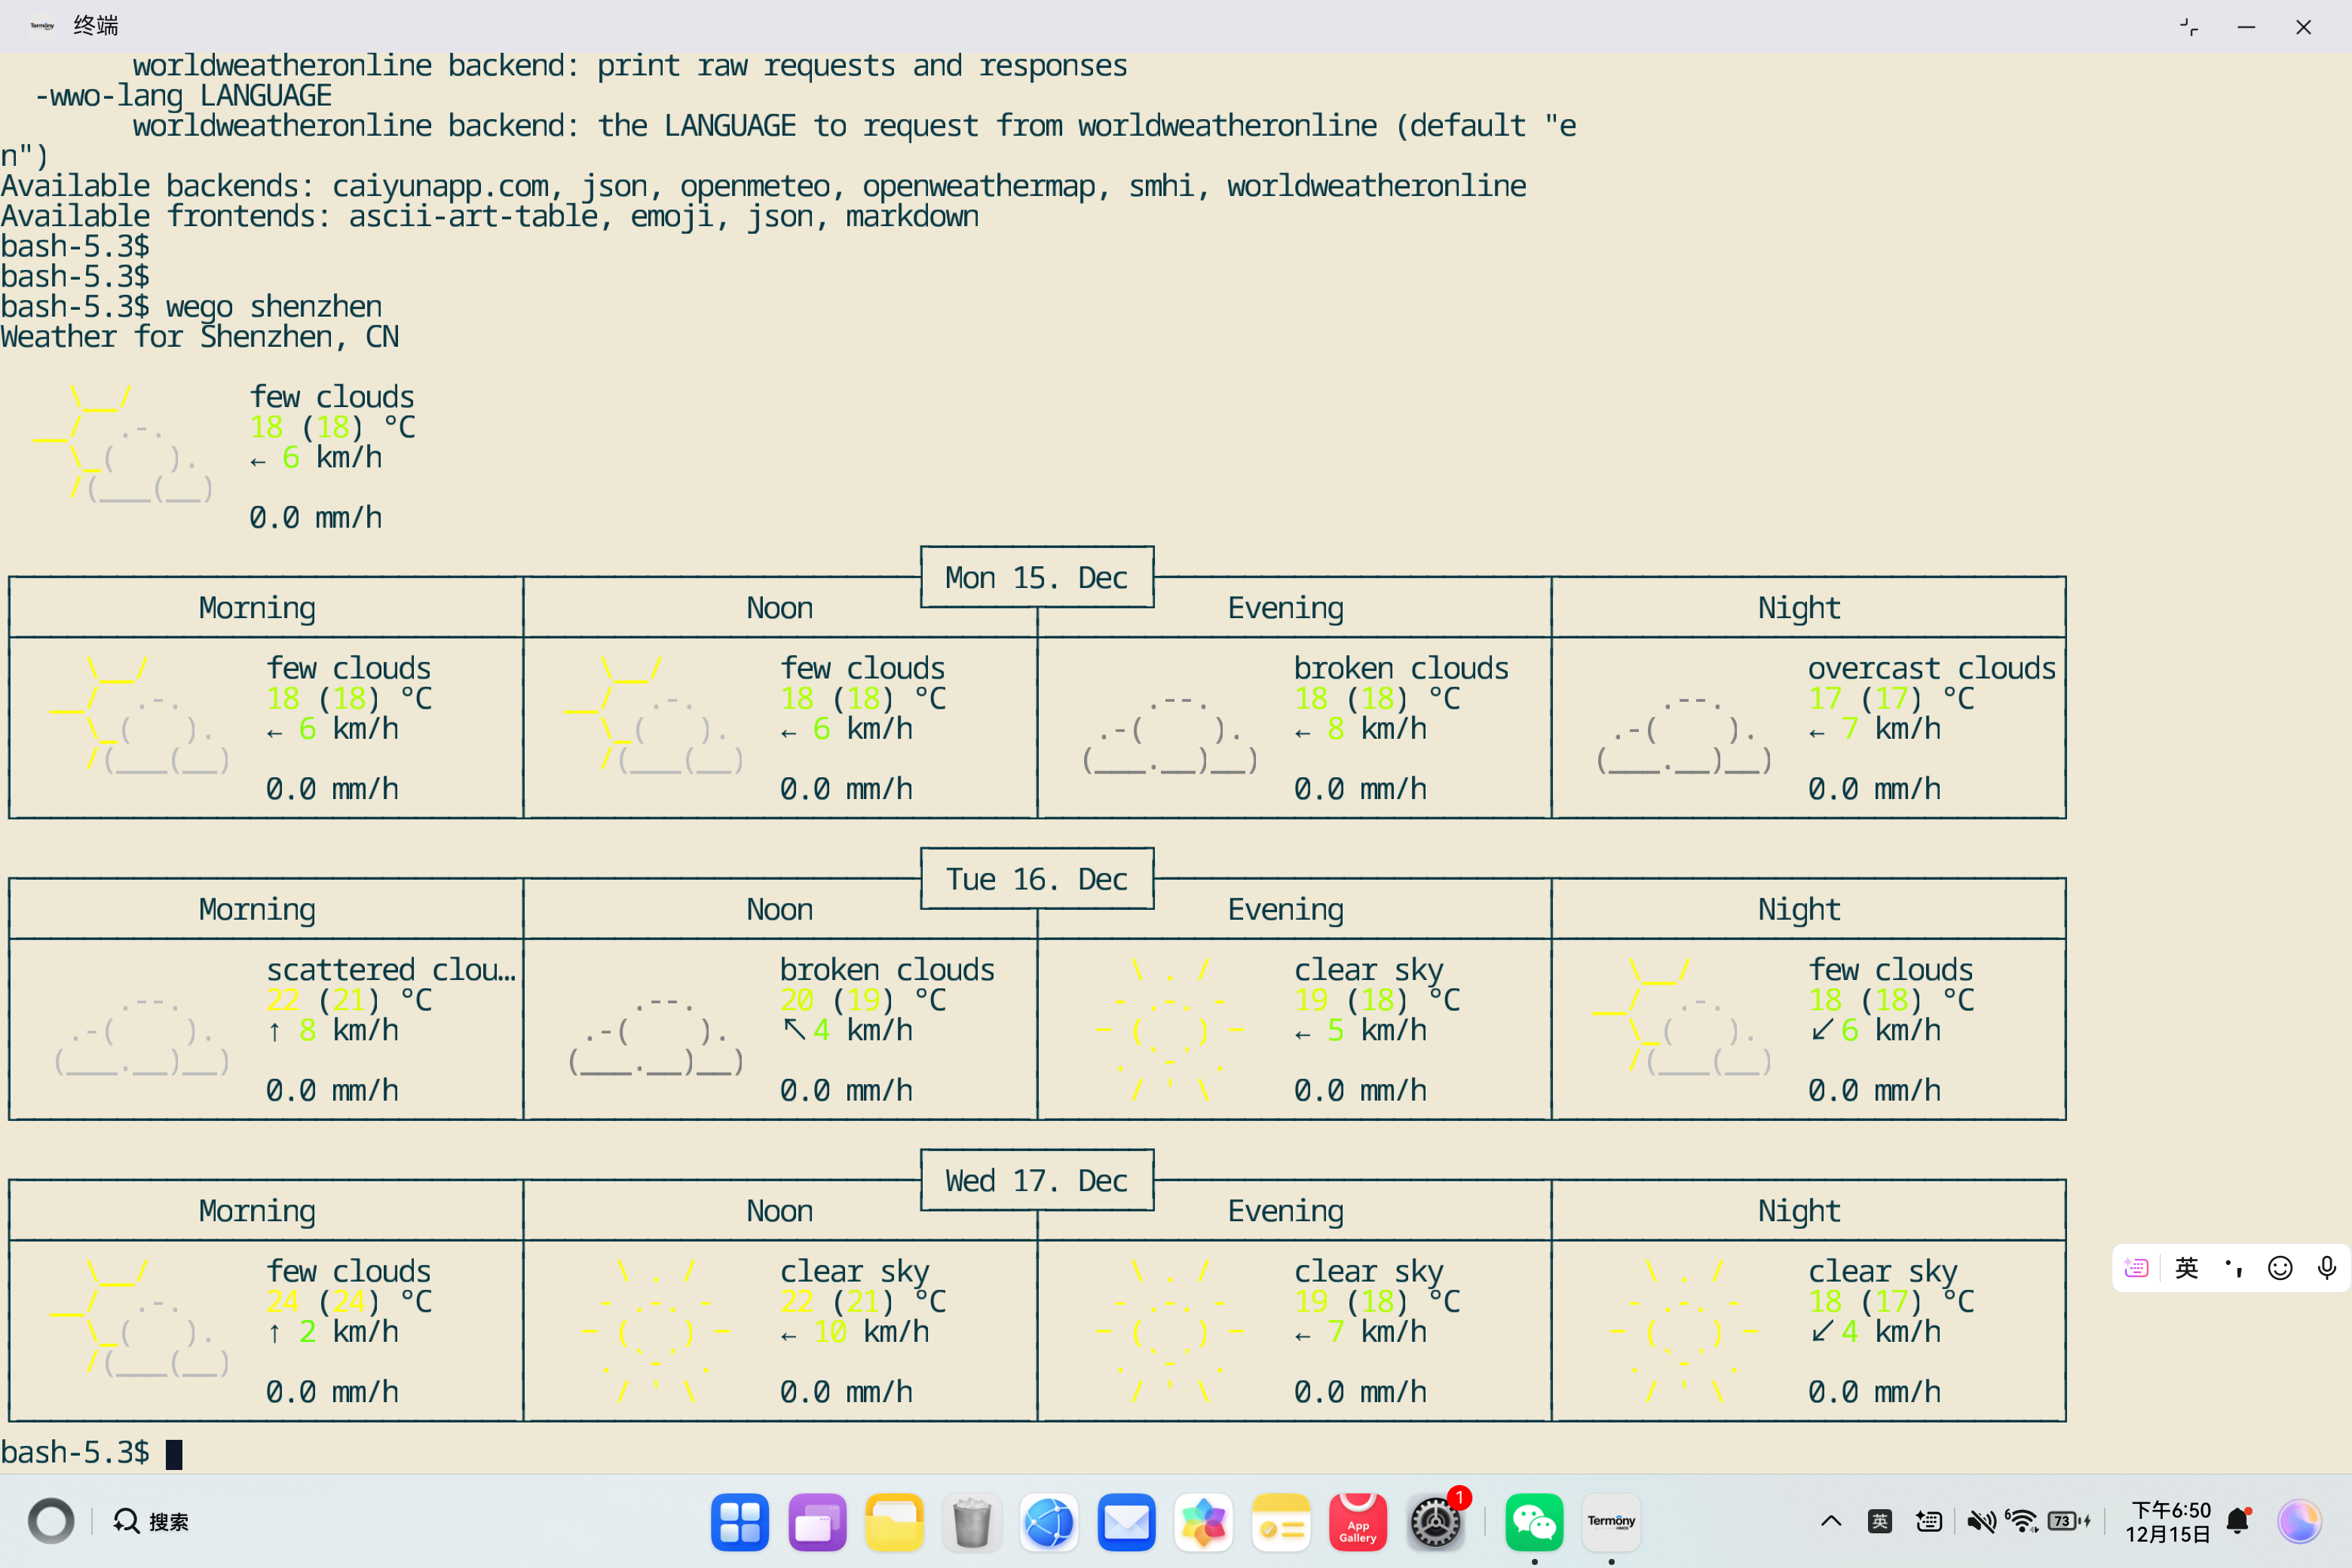This screenshot has width=2352, height=1568.
Task: Open the Gallery photos flower icon
Action: 1203,1522
